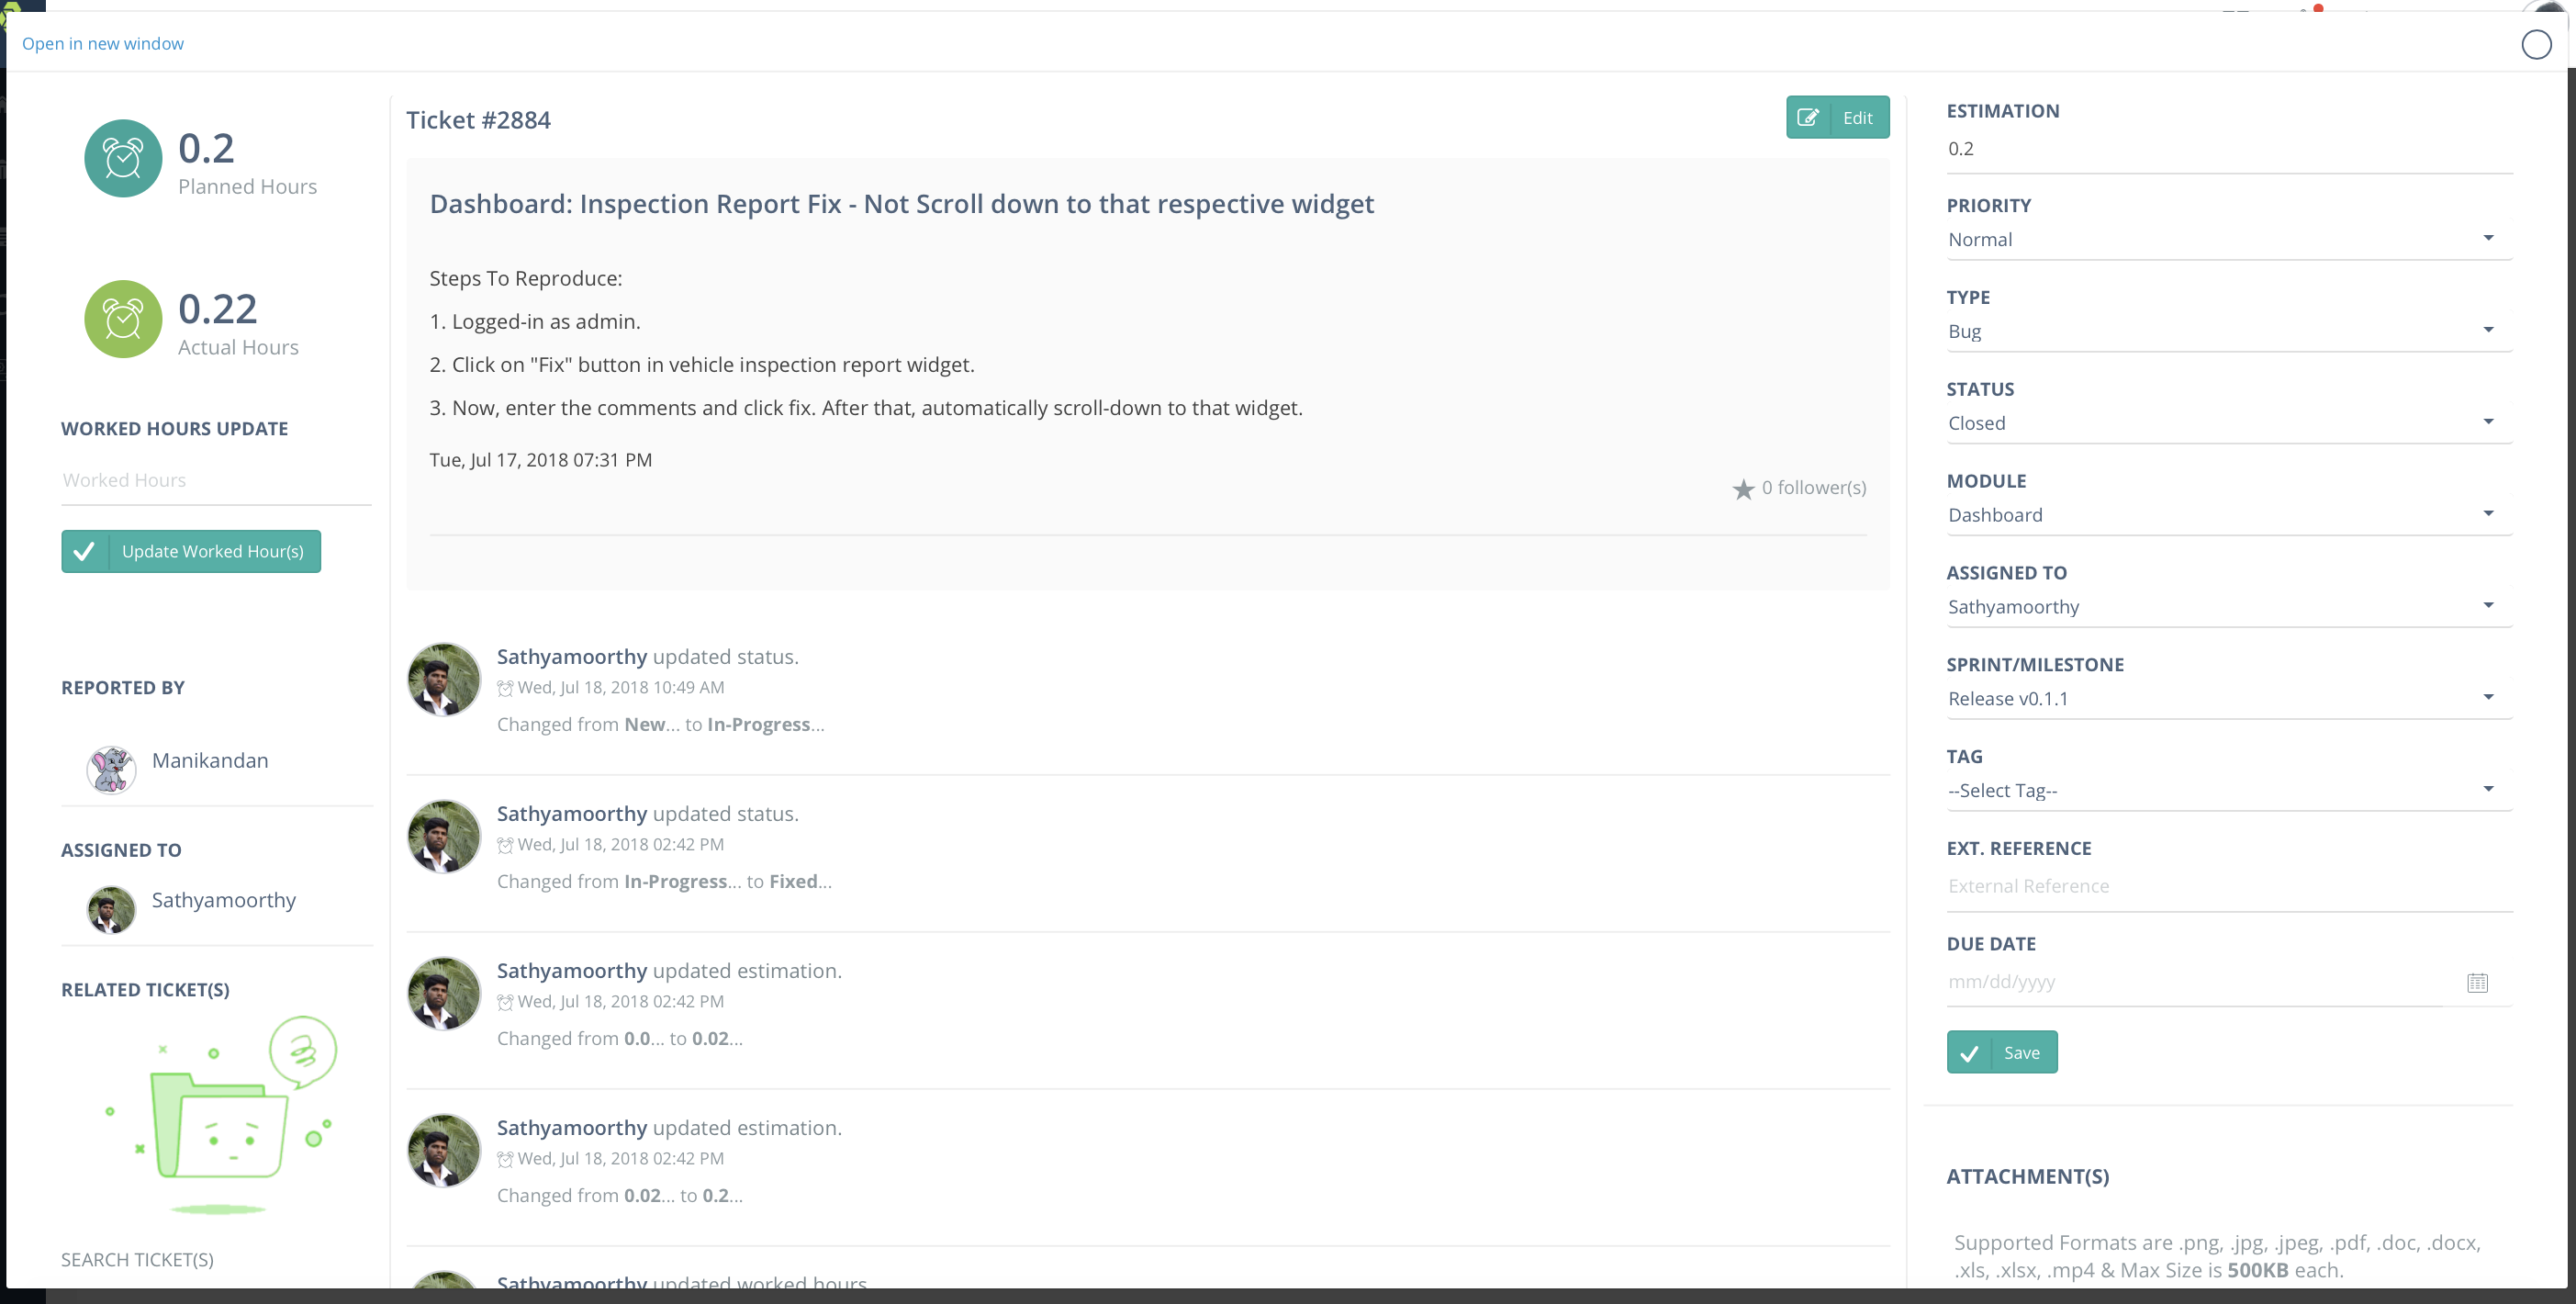Click the ATTACHMENT(S) heading
Viewport: 2576px width, 1304px height.
pos(2027,1177)
